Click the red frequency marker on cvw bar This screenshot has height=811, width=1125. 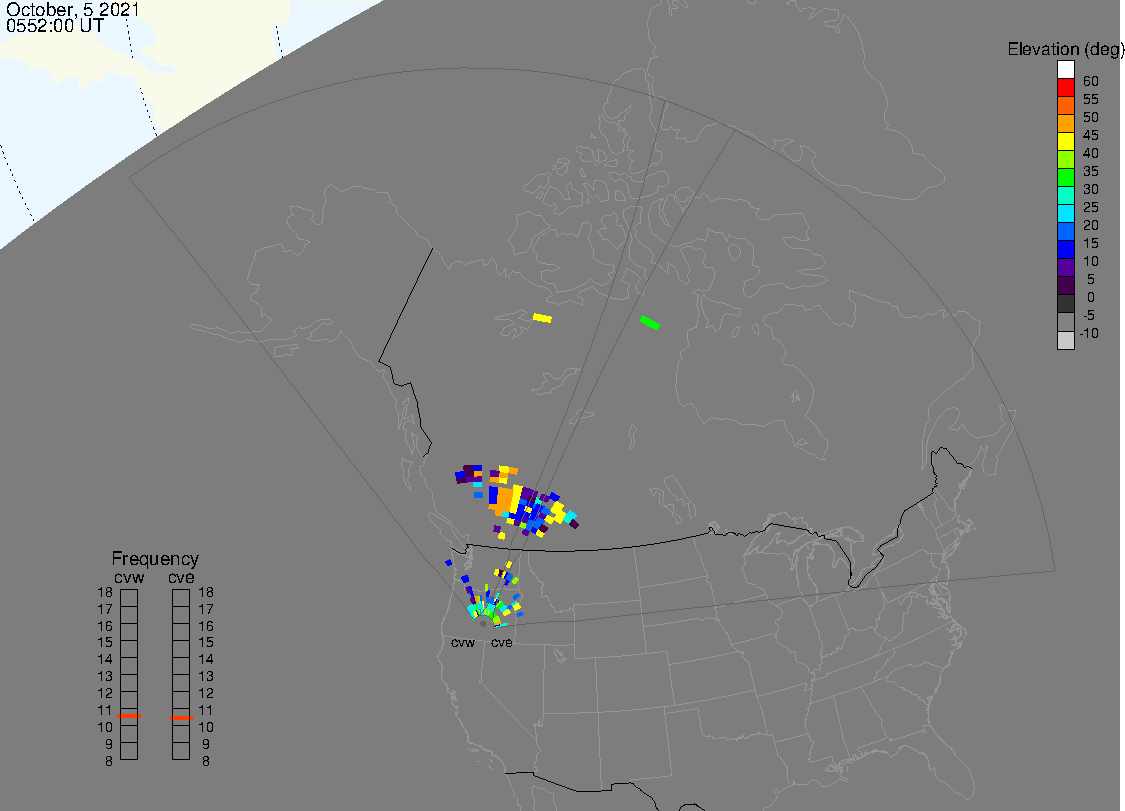(x=129, y=716)
